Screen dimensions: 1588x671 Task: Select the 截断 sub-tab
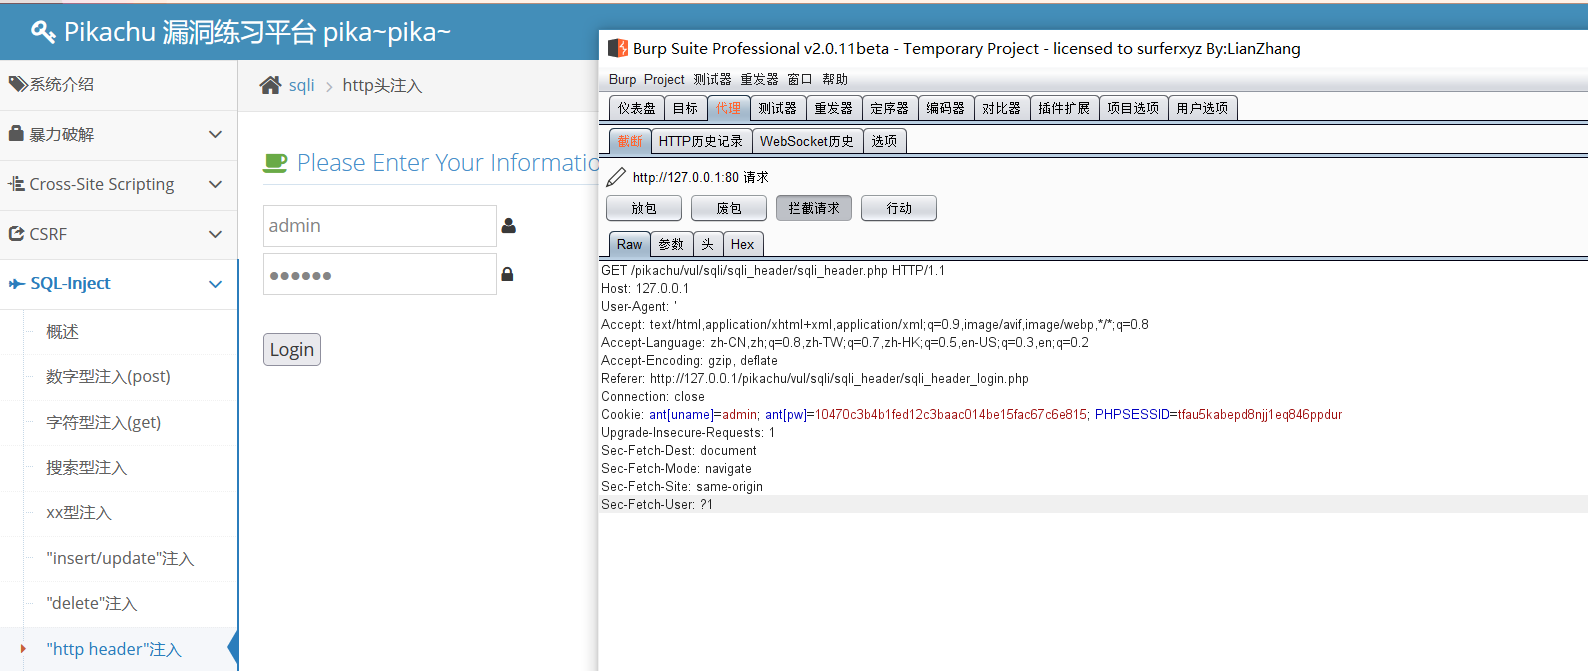[630, 141]
